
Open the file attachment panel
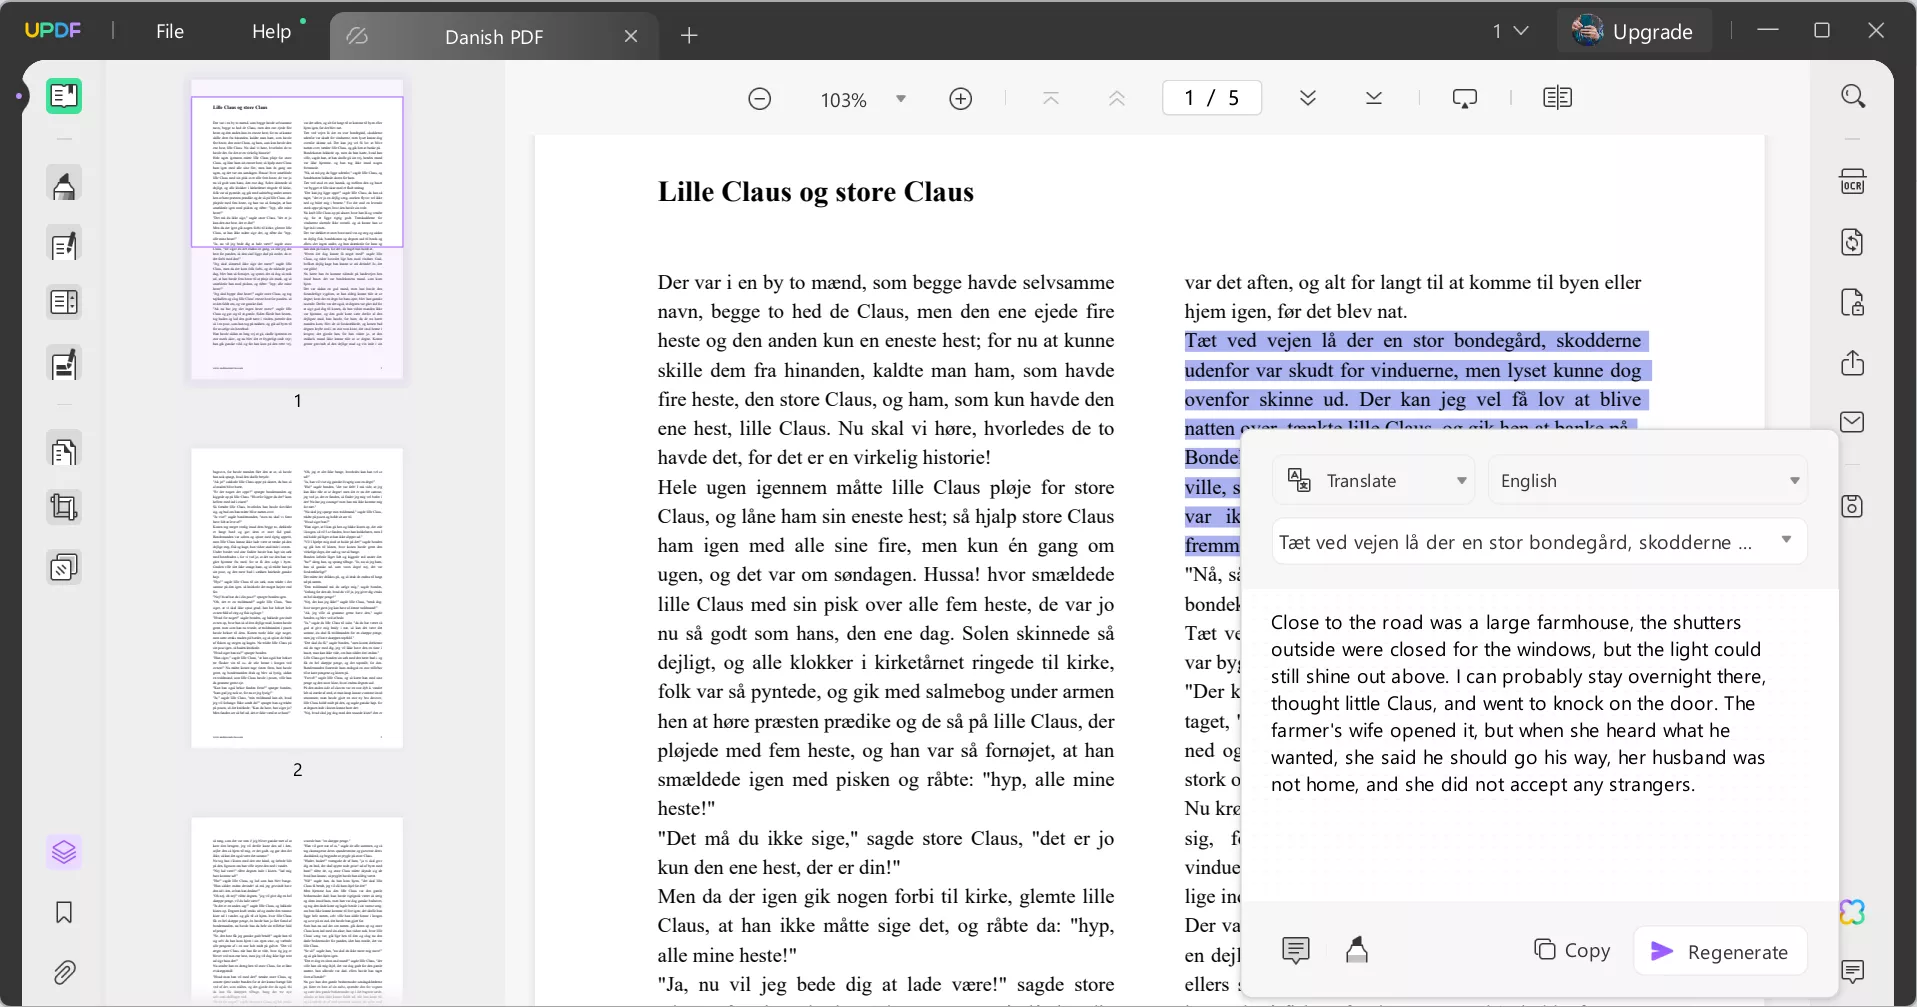click(x=64, y=972)
